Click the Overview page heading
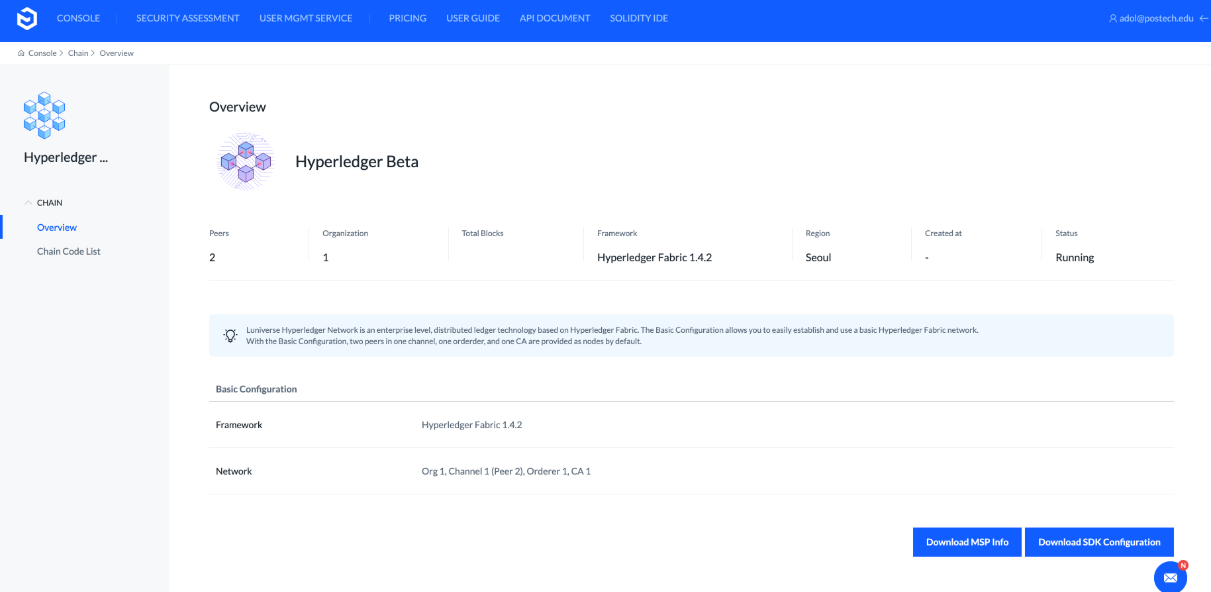The width and height of the screenshot is (1211, 592). 238,106
